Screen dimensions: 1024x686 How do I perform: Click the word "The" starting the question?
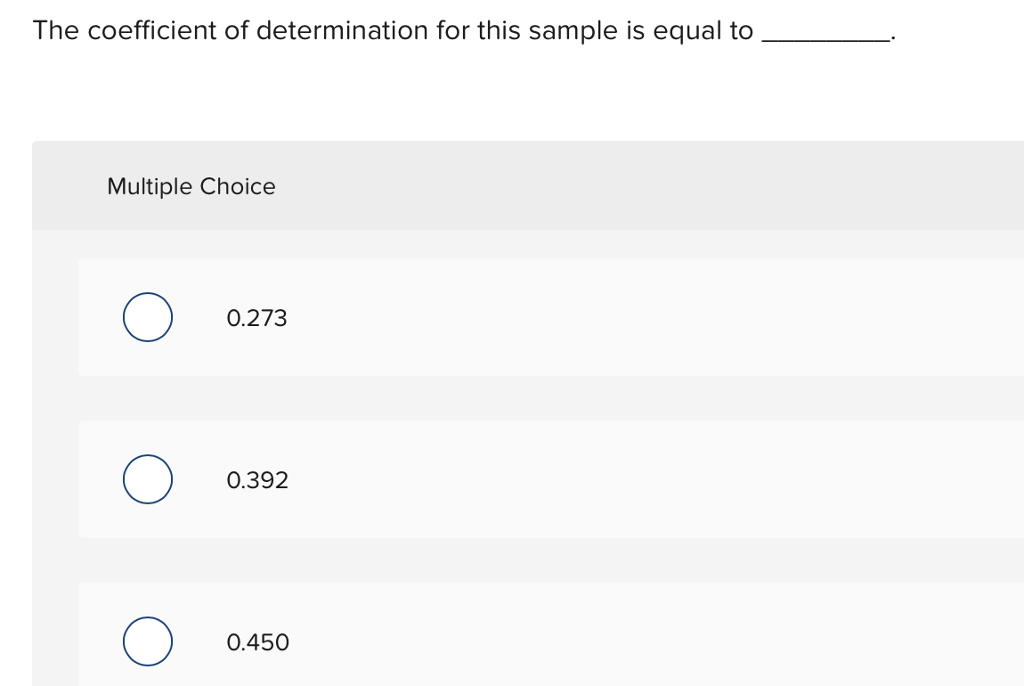[56, 30]
